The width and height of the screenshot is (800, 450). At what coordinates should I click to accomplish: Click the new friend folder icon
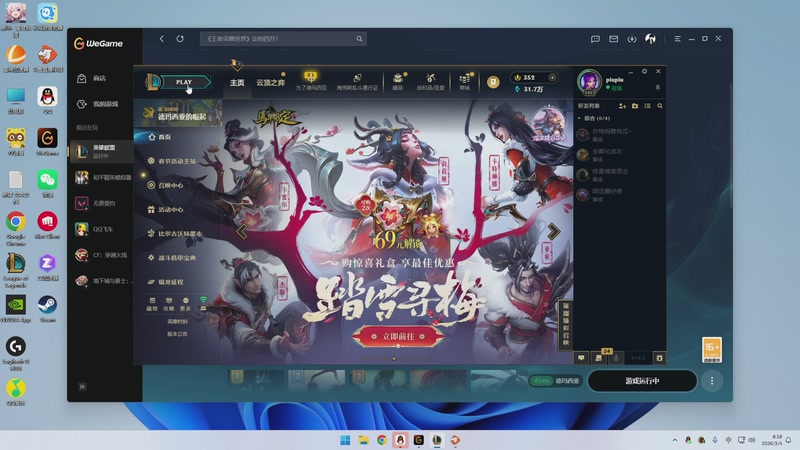tap(635, 106)
